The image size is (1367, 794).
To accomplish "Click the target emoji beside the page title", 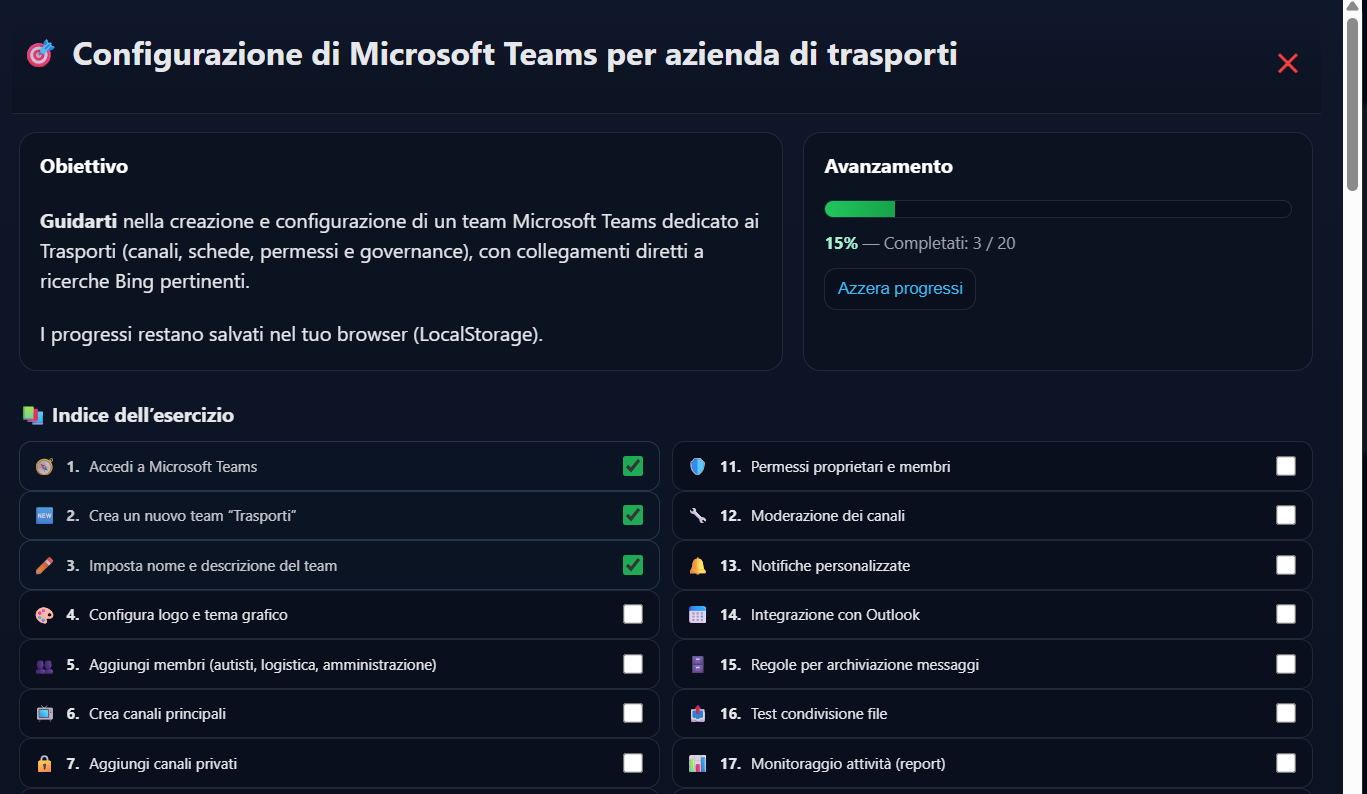I will tap(40, 54).
